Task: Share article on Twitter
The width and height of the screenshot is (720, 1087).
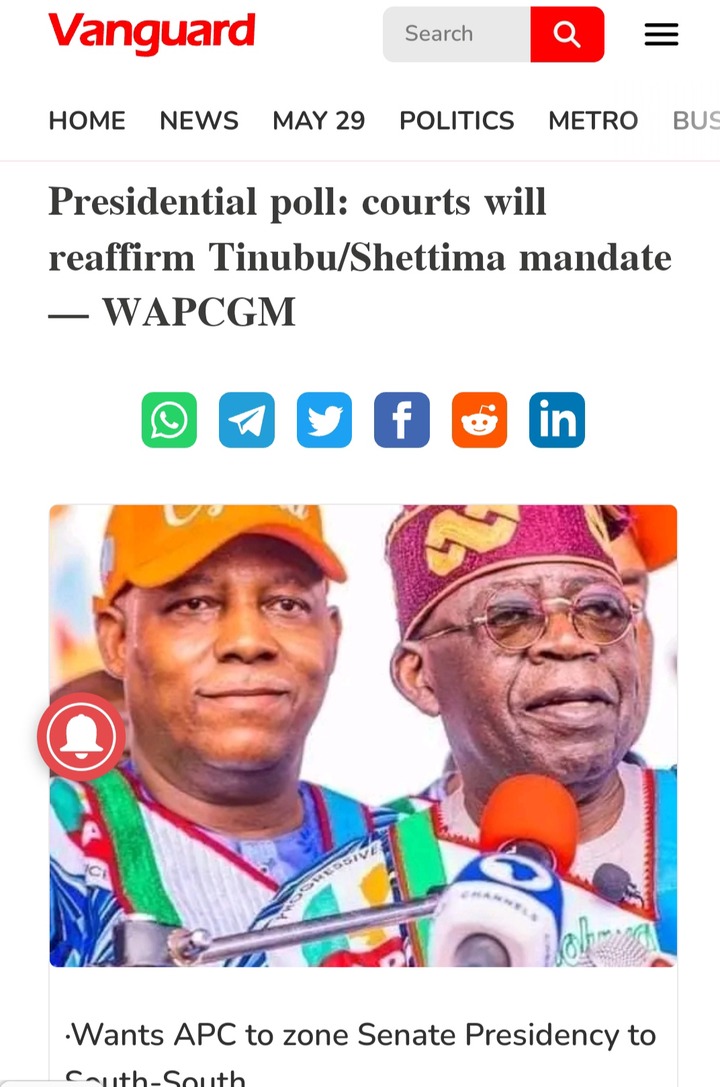Action: click(324, 420)
